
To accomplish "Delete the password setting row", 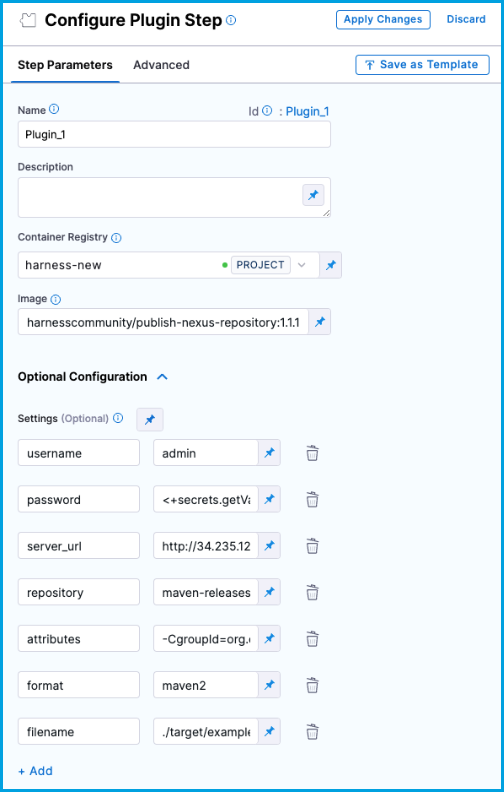I will pos(312,500).
